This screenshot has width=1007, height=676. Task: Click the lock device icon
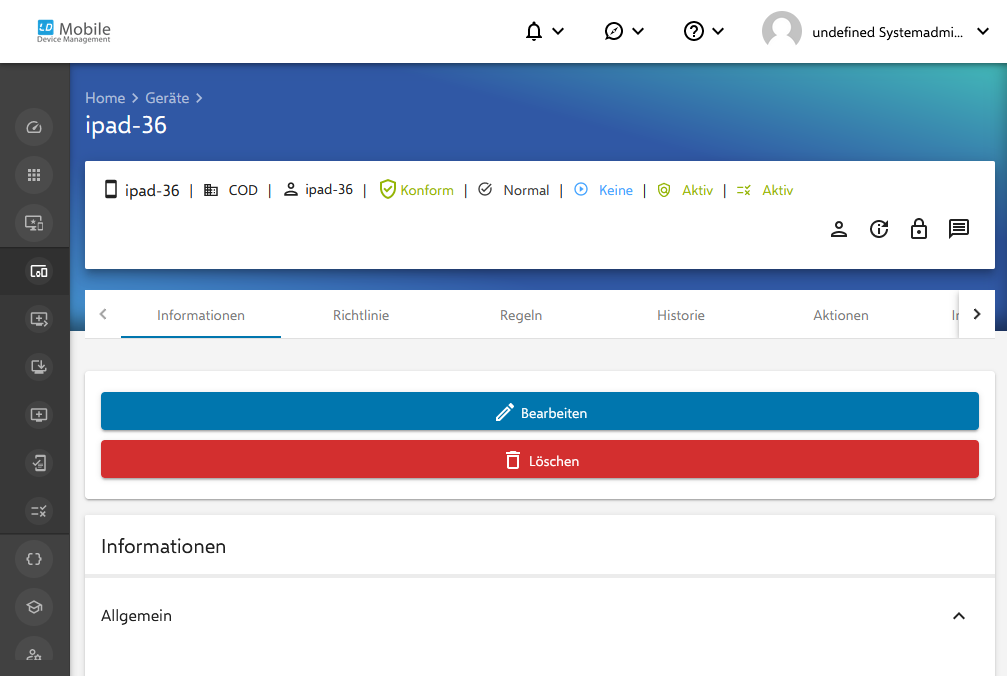tap(919, 229)
